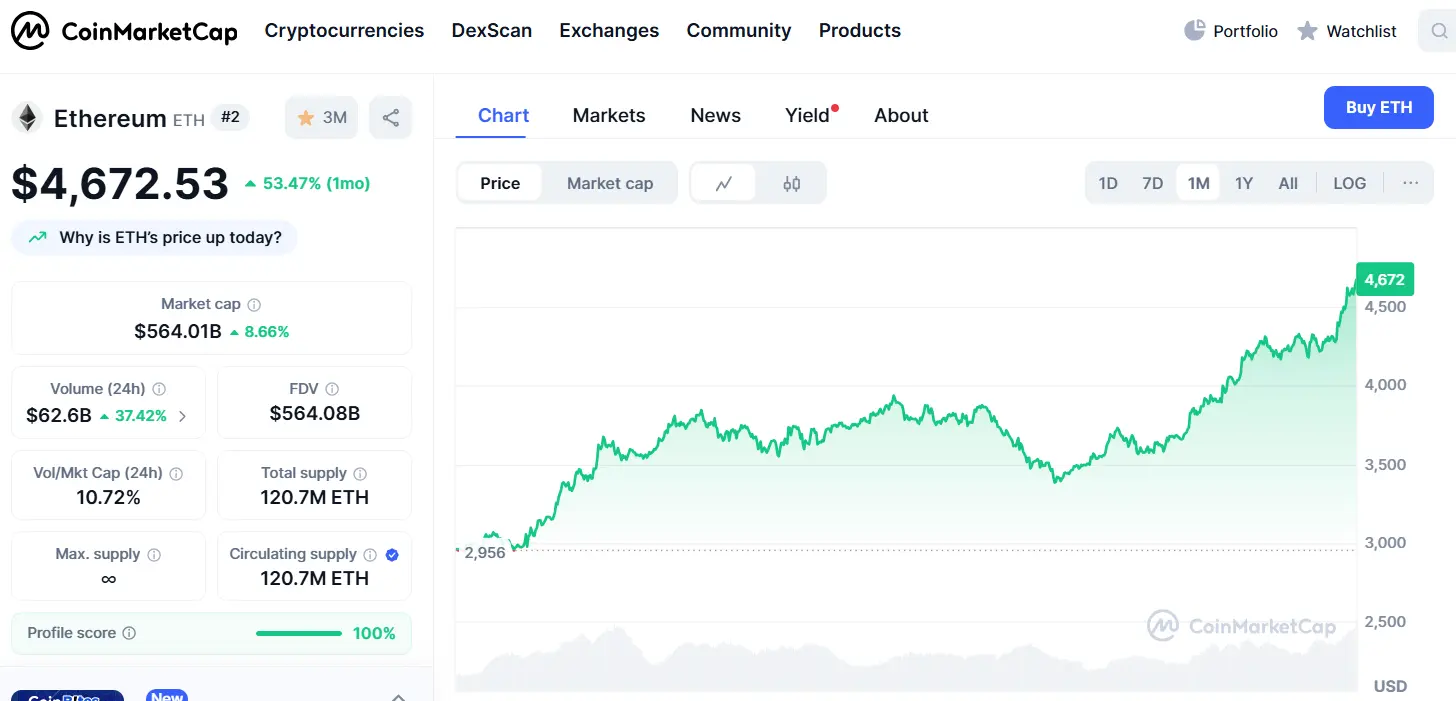Select the line chart type icon

724,183
